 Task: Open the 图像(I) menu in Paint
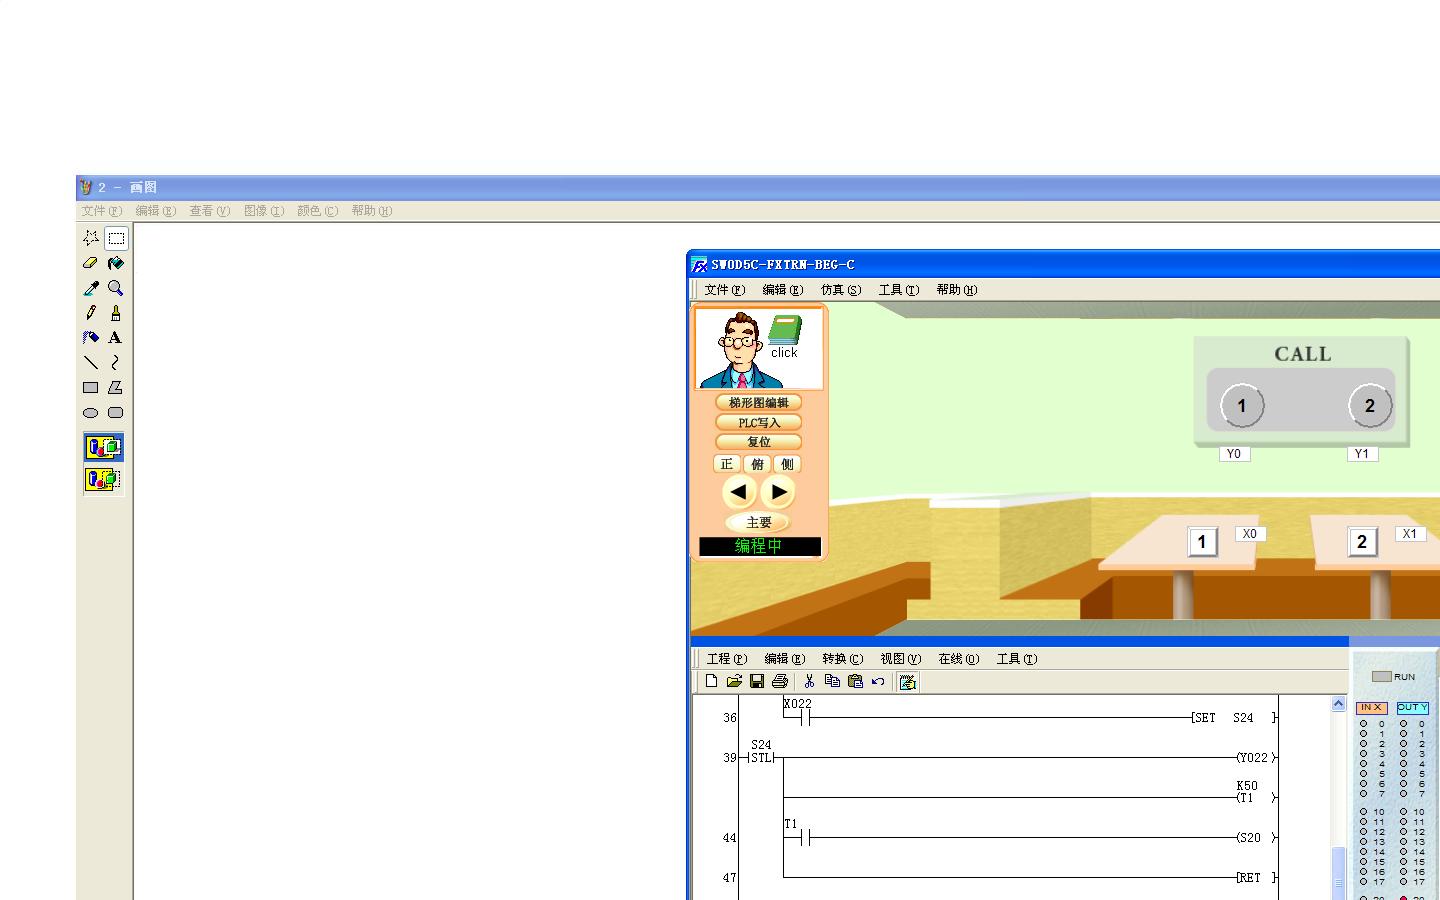coord(263,211)
